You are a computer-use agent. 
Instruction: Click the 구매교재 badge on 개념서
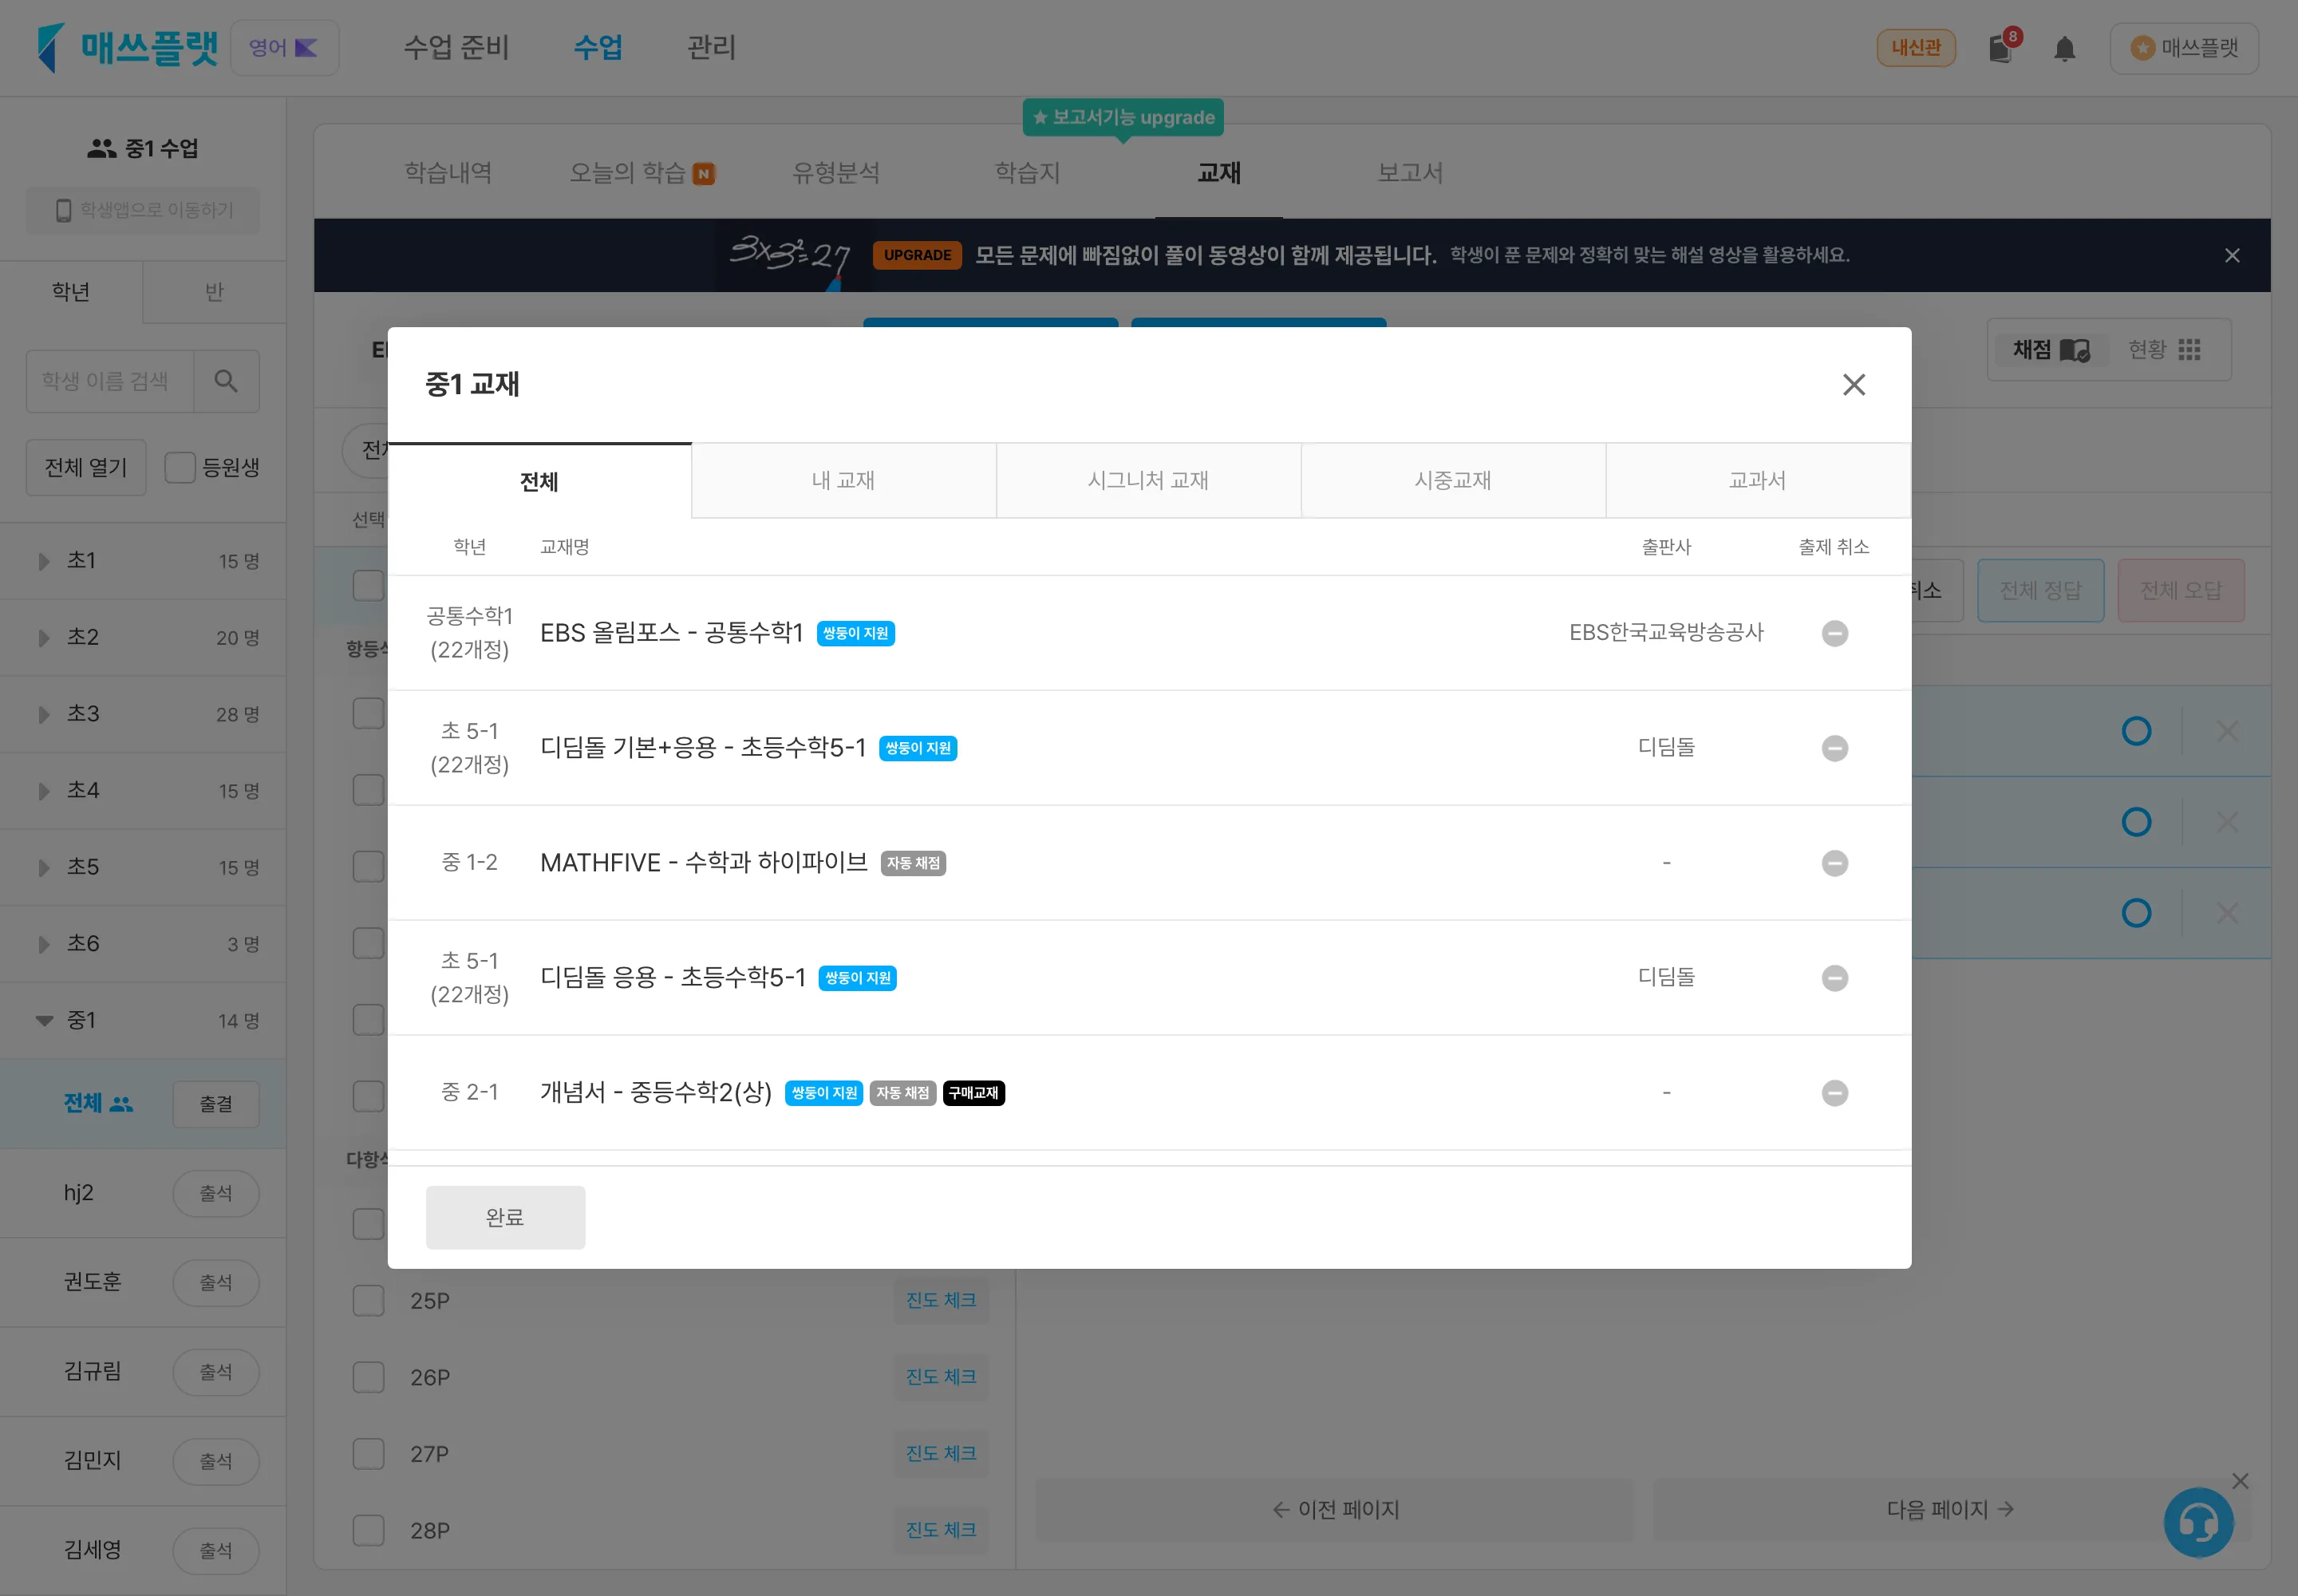click(x=973, y=1093)
